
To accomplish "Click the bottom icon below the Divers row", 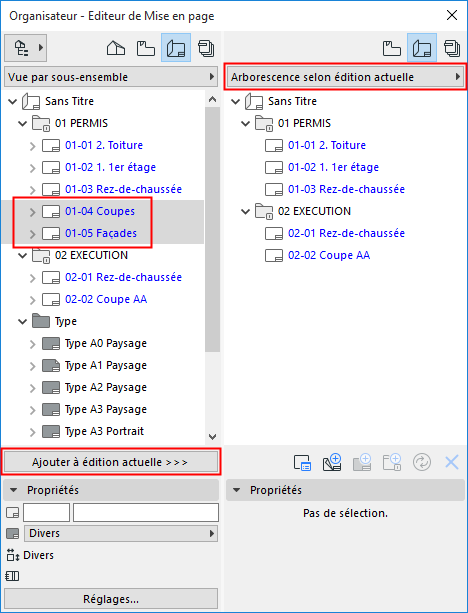I will (13, 576).
